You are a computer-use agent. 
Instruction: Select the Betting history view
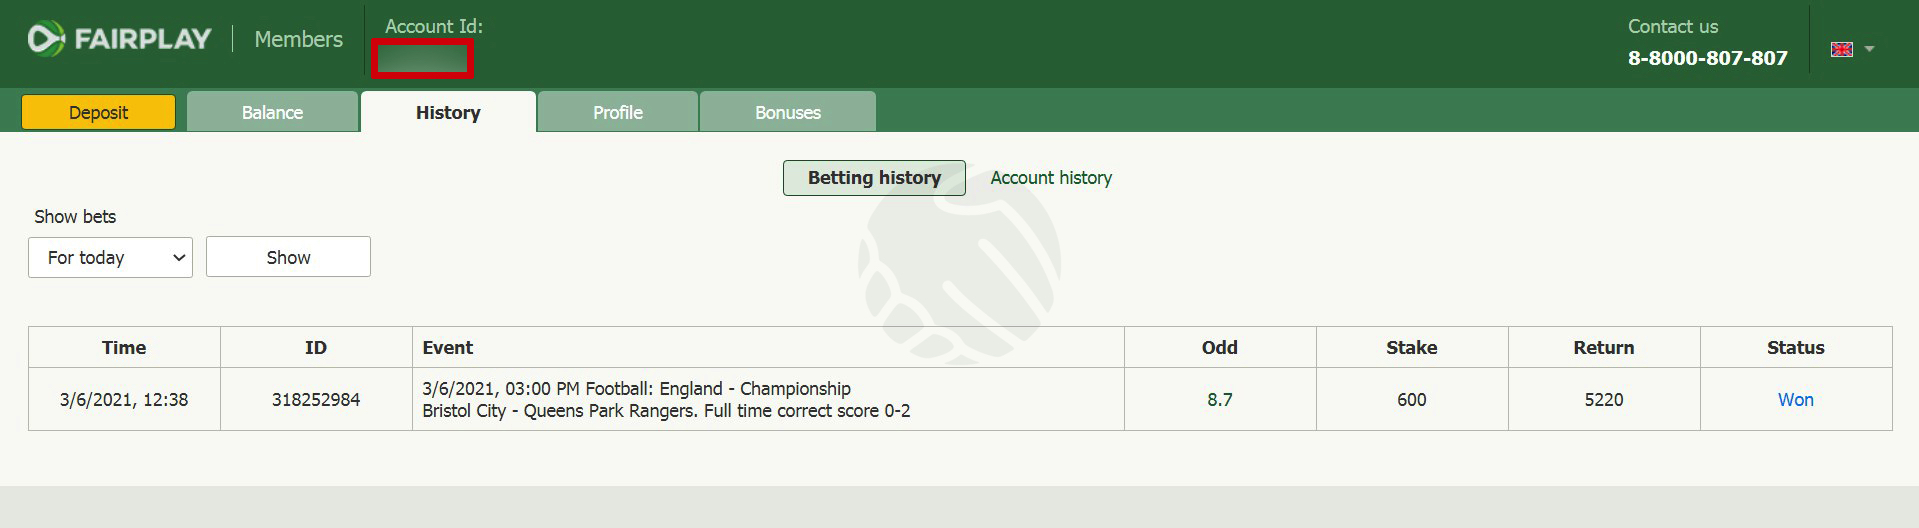pyautogui.click(x=874, y=178)
